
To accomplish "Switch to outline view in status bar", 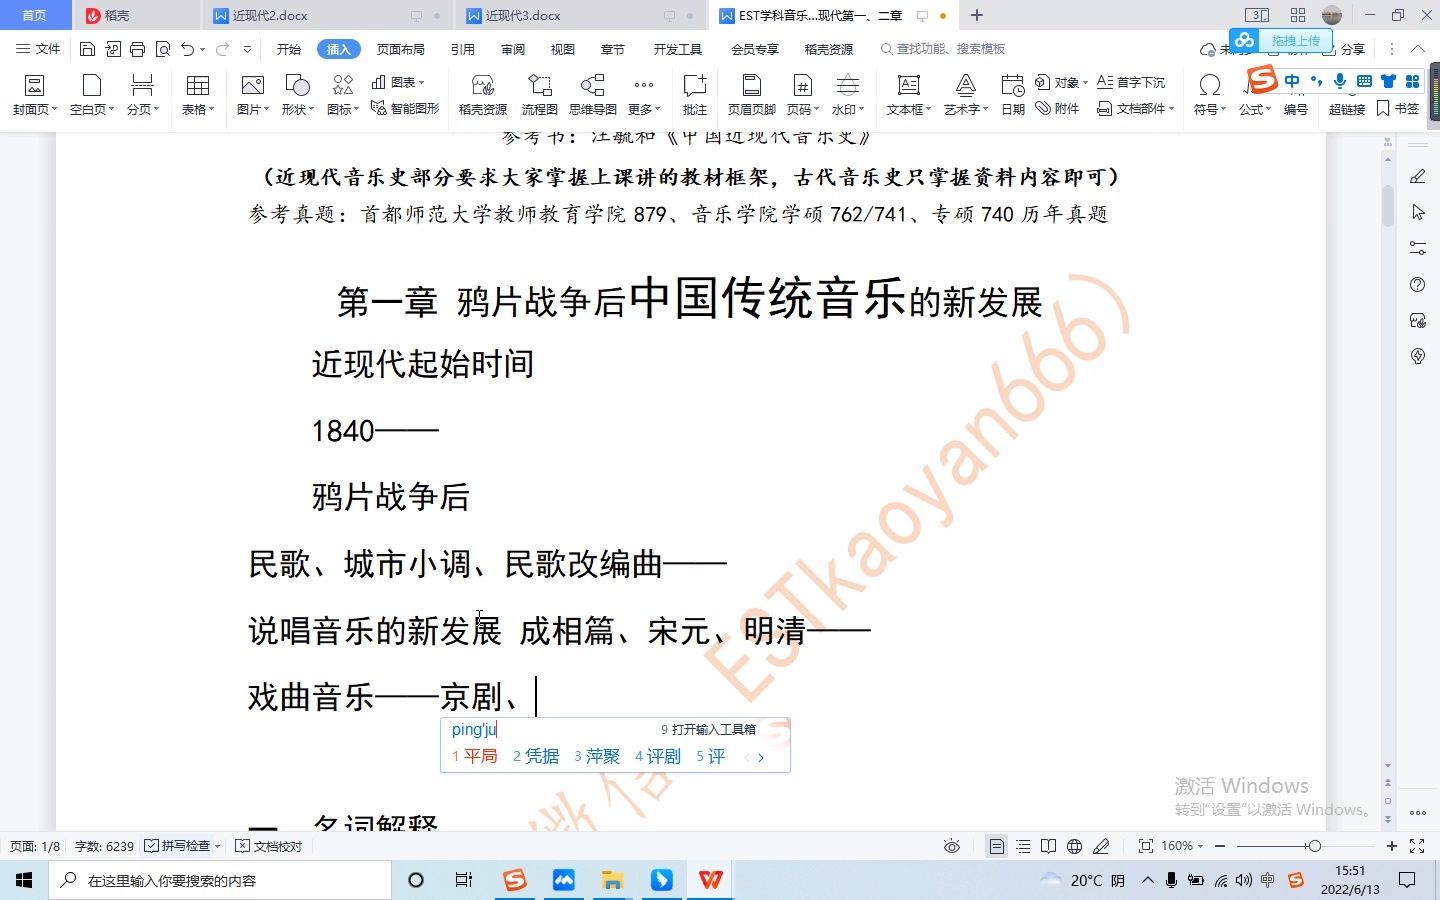I will pos(1023,846).
